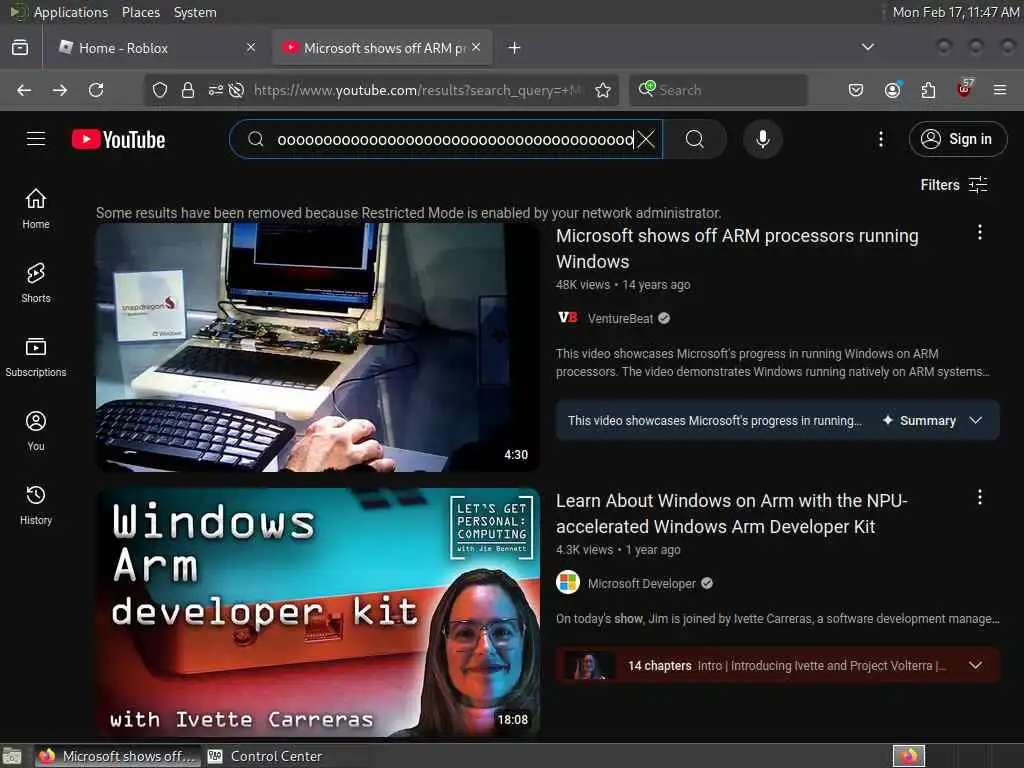Open the search Filters panel
Screen dimensions: 1024x768
(953, 185)
